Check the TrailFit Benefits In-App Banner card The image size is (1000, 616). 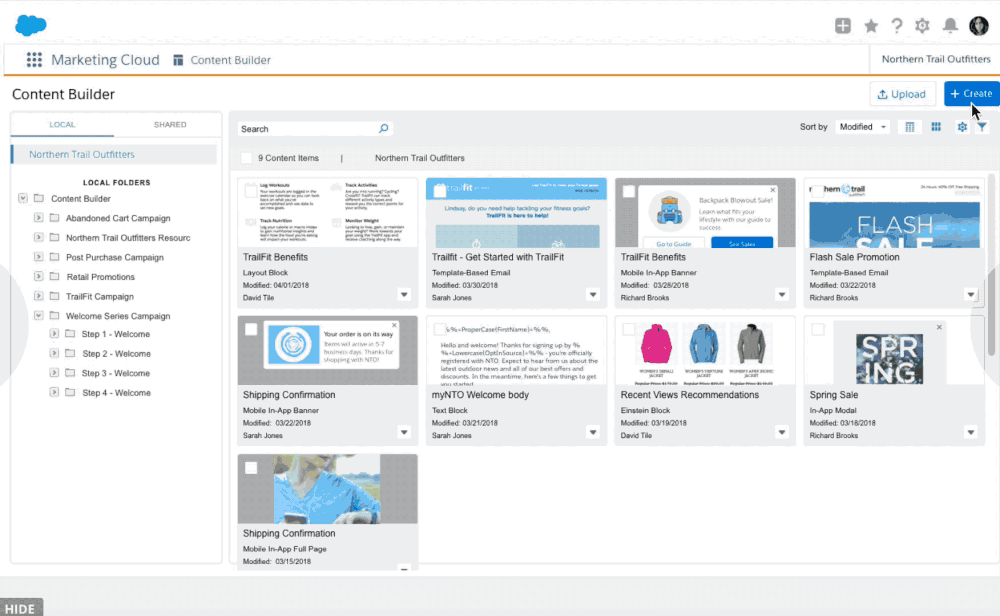click(x=629, y=191)
